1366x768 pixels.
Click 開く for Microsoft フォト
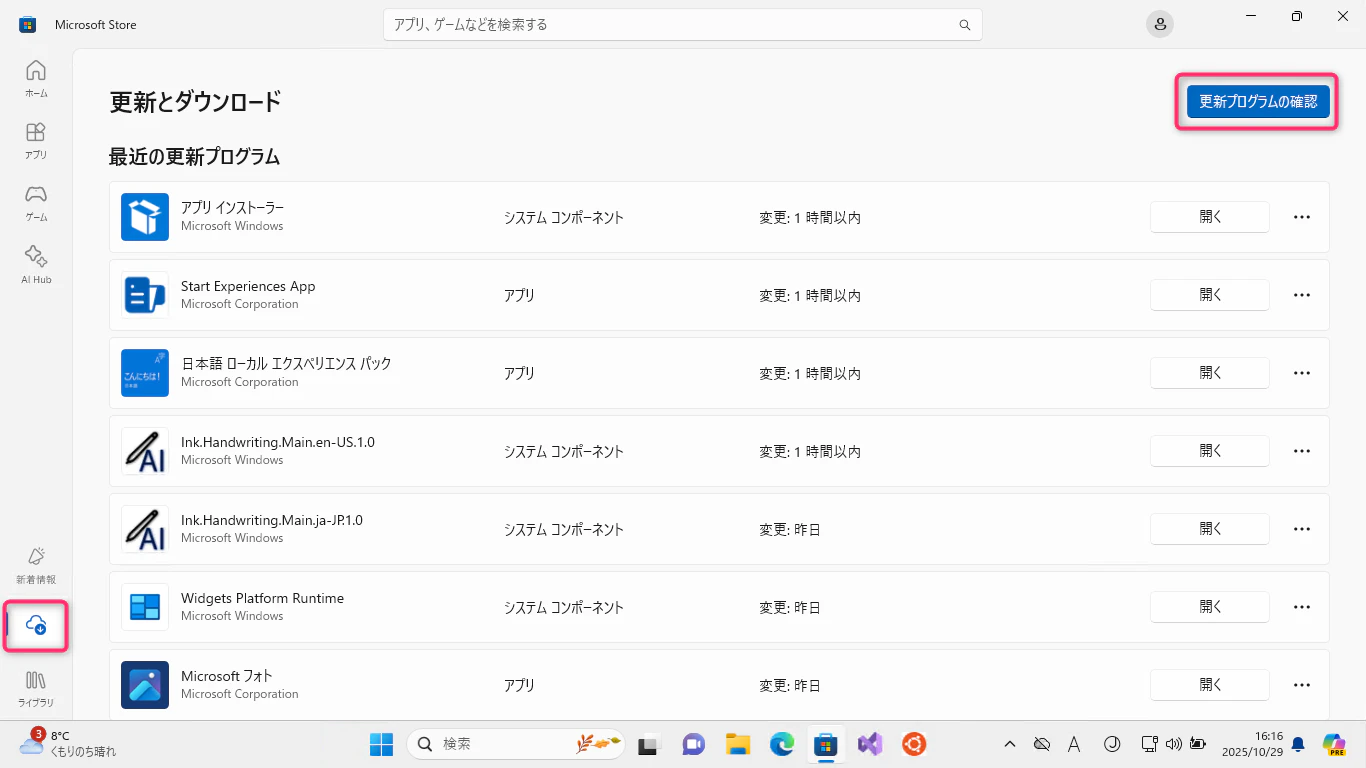click(1210, 685)
